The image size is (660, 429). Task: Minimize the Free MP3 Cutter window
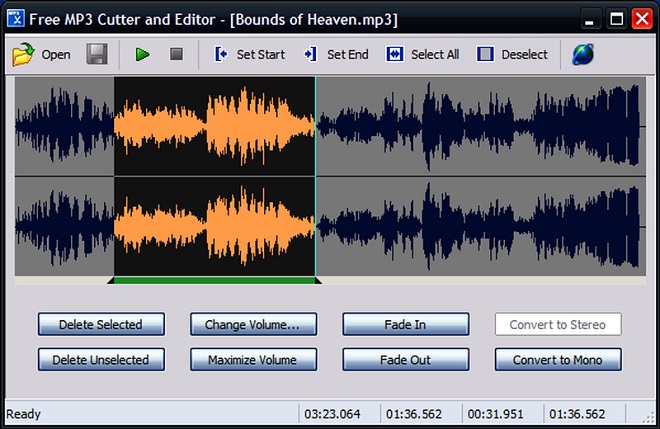click(590, 19)
